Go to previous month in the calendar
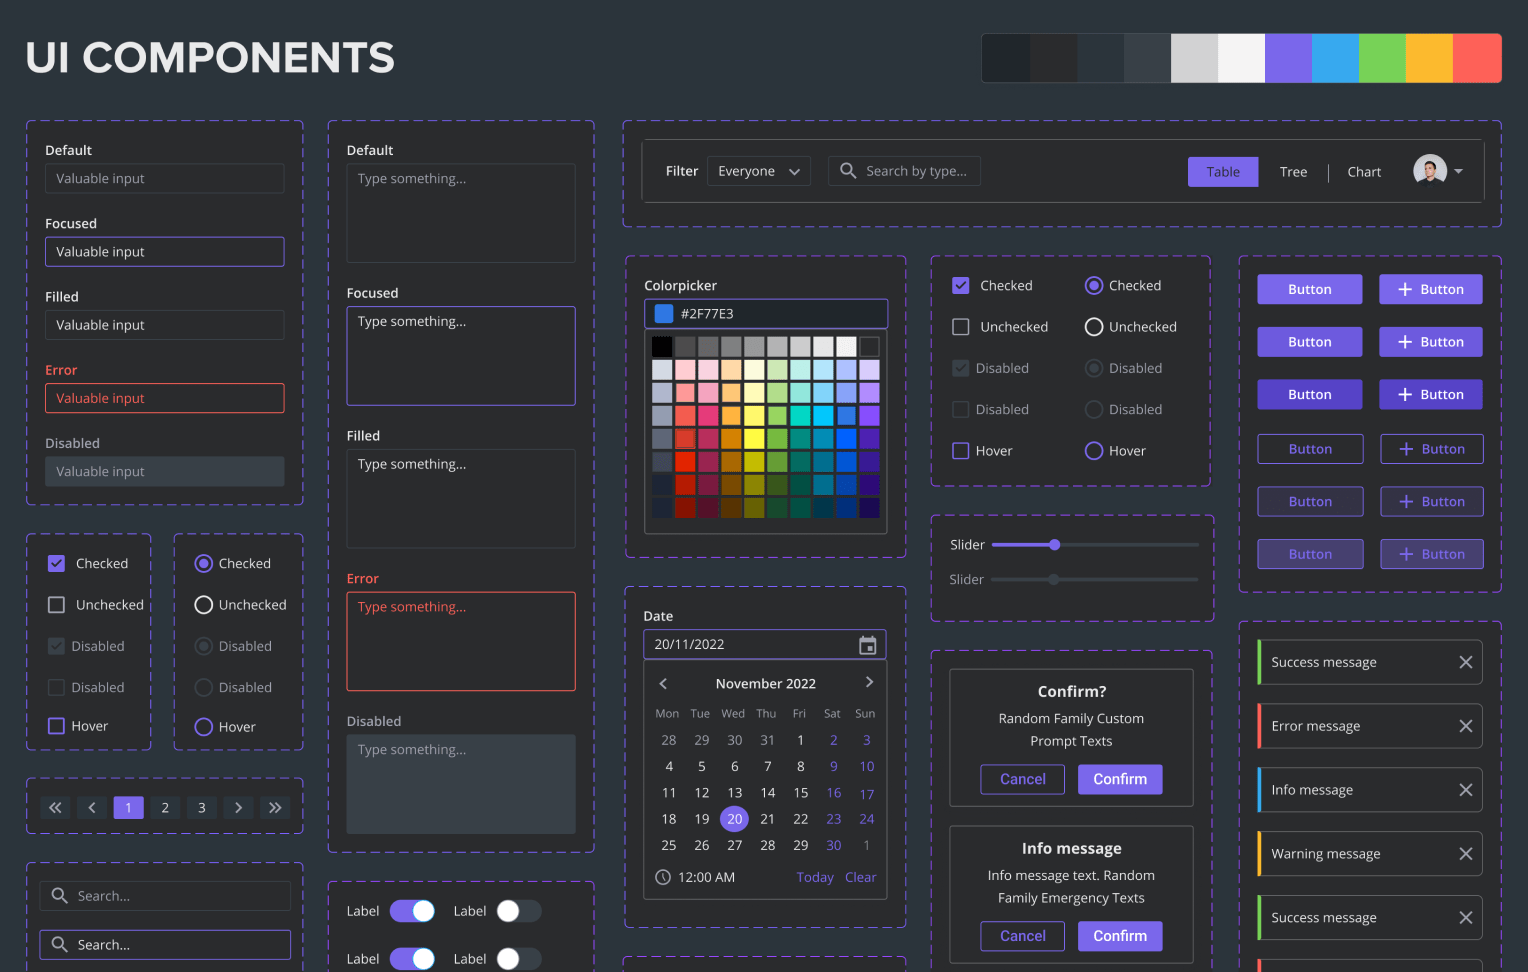Viewport: 1528px width, 972px height. coord(663,683)
